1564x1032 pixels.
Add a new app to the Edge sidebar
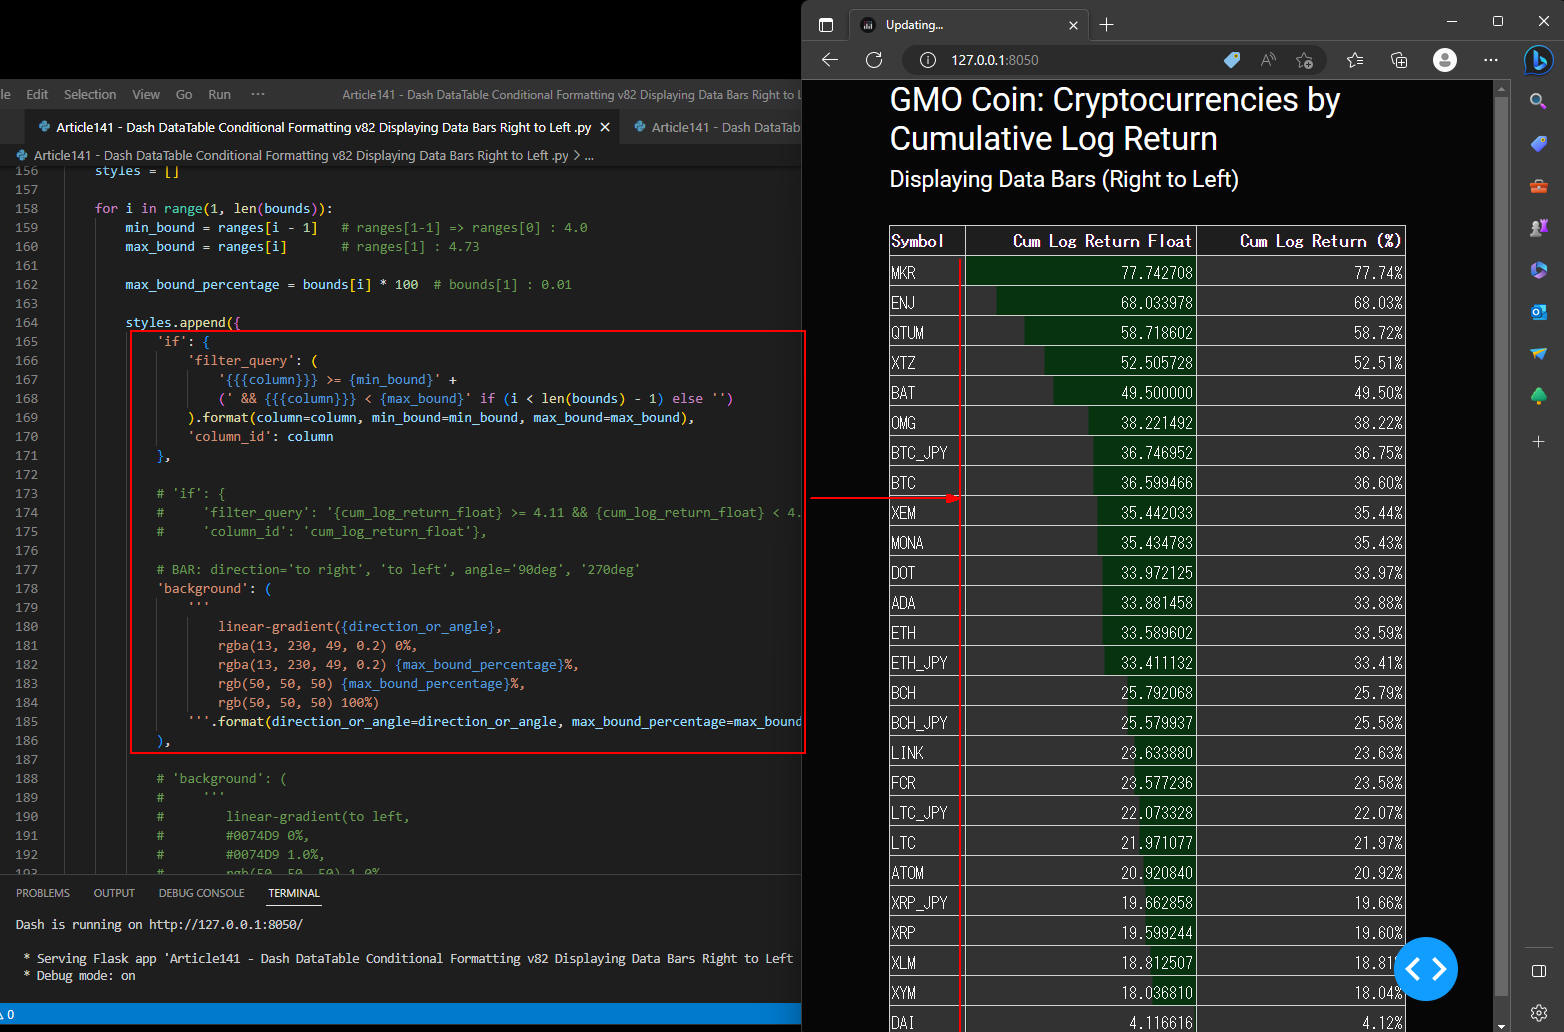tap(1538, 441)
